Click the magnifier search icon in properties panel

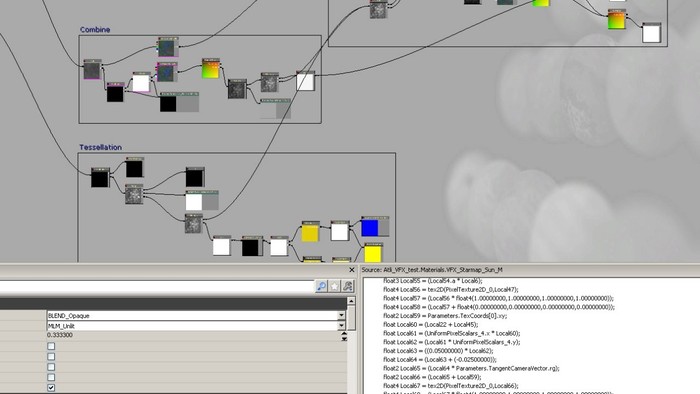pyautogui.click(x=321, y=286)
